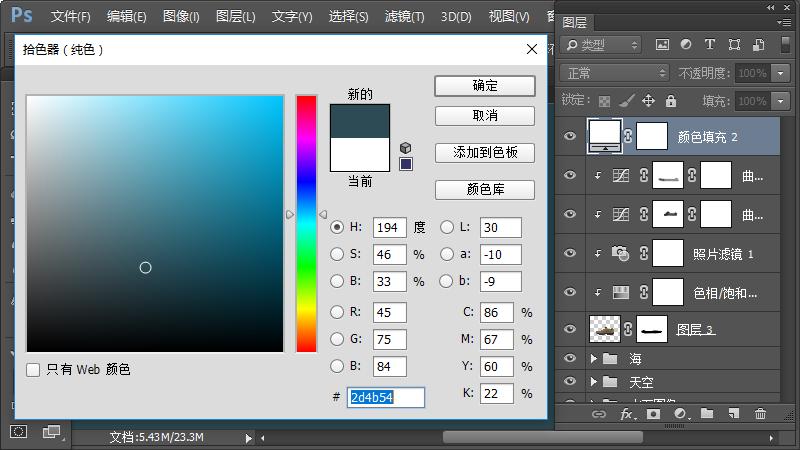Screen dimensions: 800x450
Task: Click the type layer filter icon
Action: tap(710, 45)
